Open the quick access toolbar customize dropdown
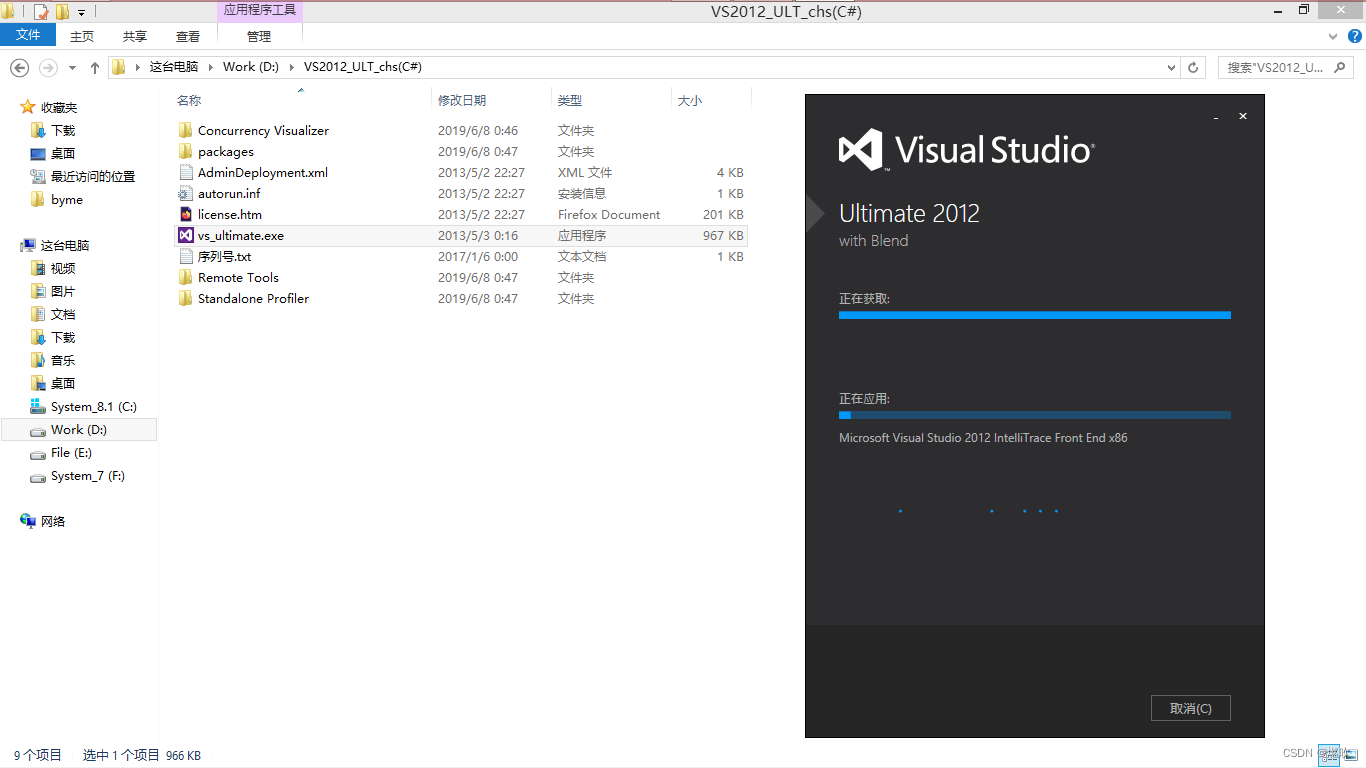This screenshot has height=768, width=1366. point(81,13)
